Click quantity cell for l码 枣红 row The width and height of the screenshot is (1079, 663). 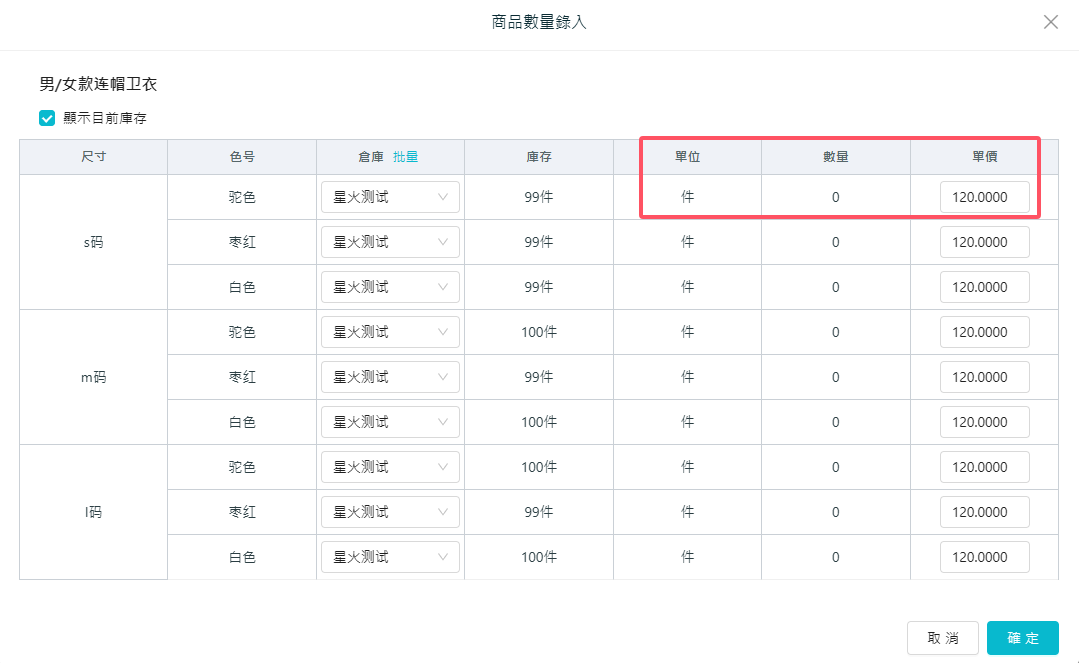pos(835,512)
